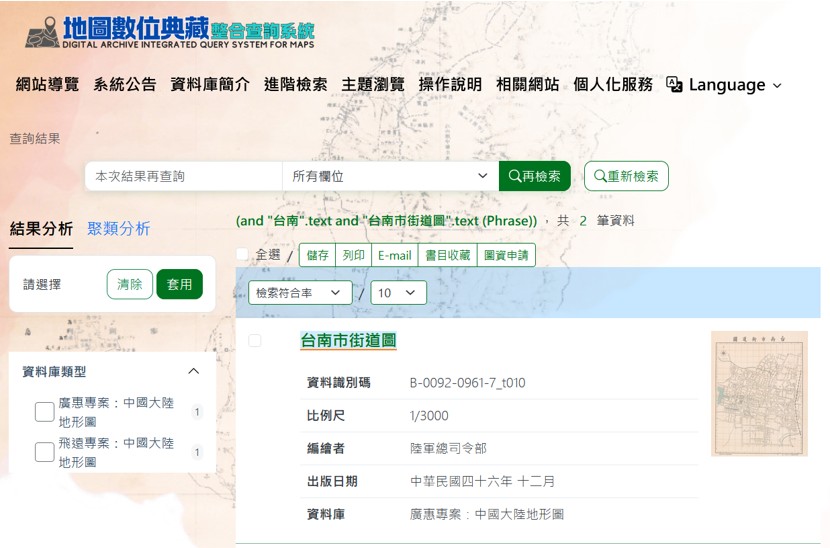Click the 儲存 save toolbar button

[x=317, y=255]
